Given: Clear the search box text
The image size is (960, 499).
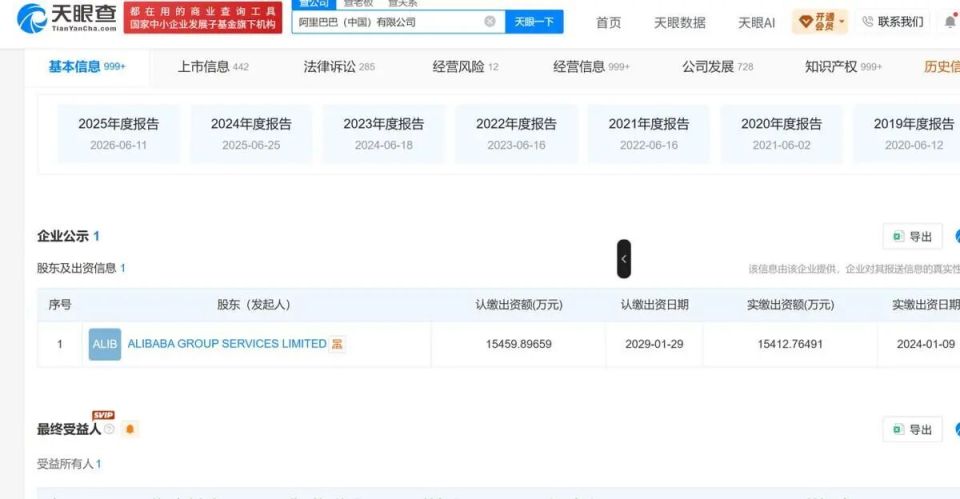Looking at the screenshot, I should point(490,21).
